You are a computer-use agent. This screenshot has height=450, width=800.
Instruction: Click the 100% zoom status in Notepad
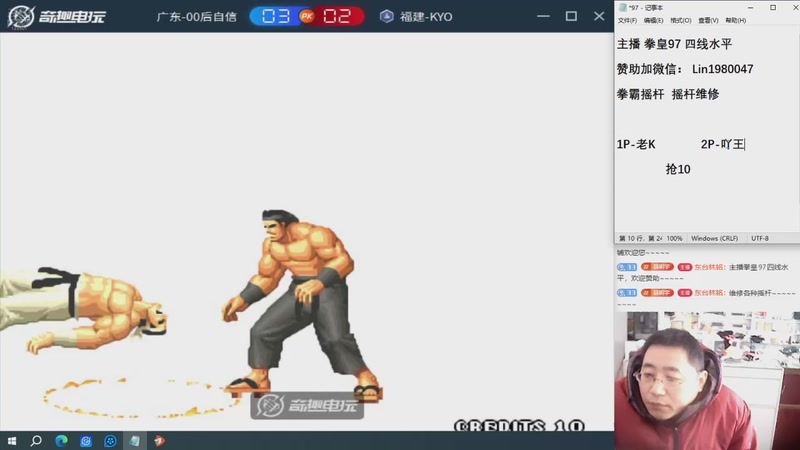point(674,238)
